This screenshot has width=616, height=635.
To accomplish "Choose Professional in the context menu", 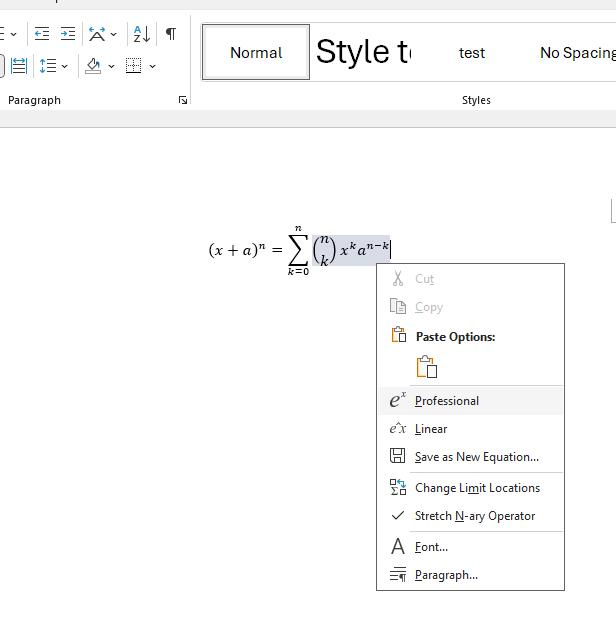I will click(x=471, y=401).
